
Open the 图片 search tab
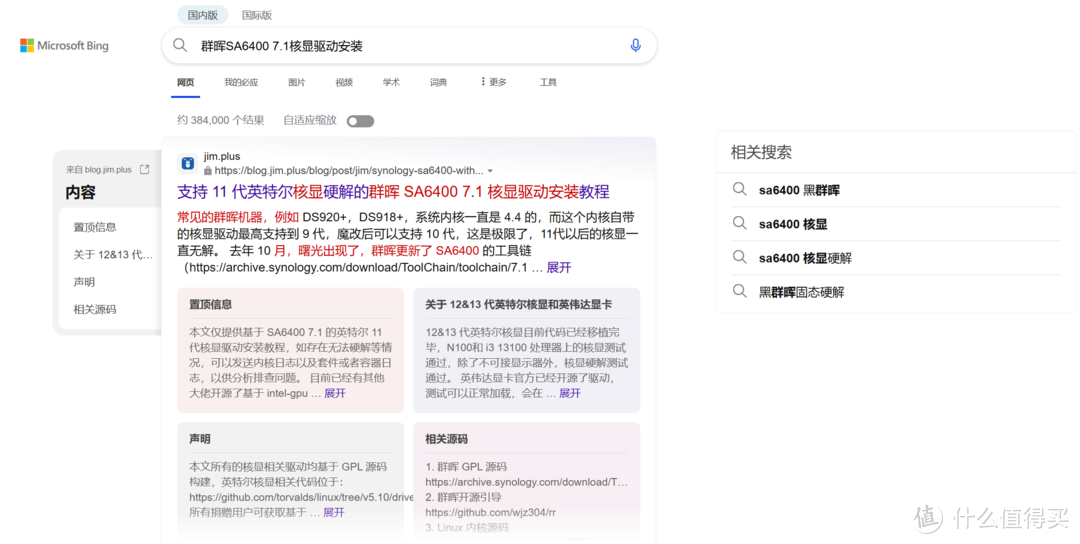297,82
